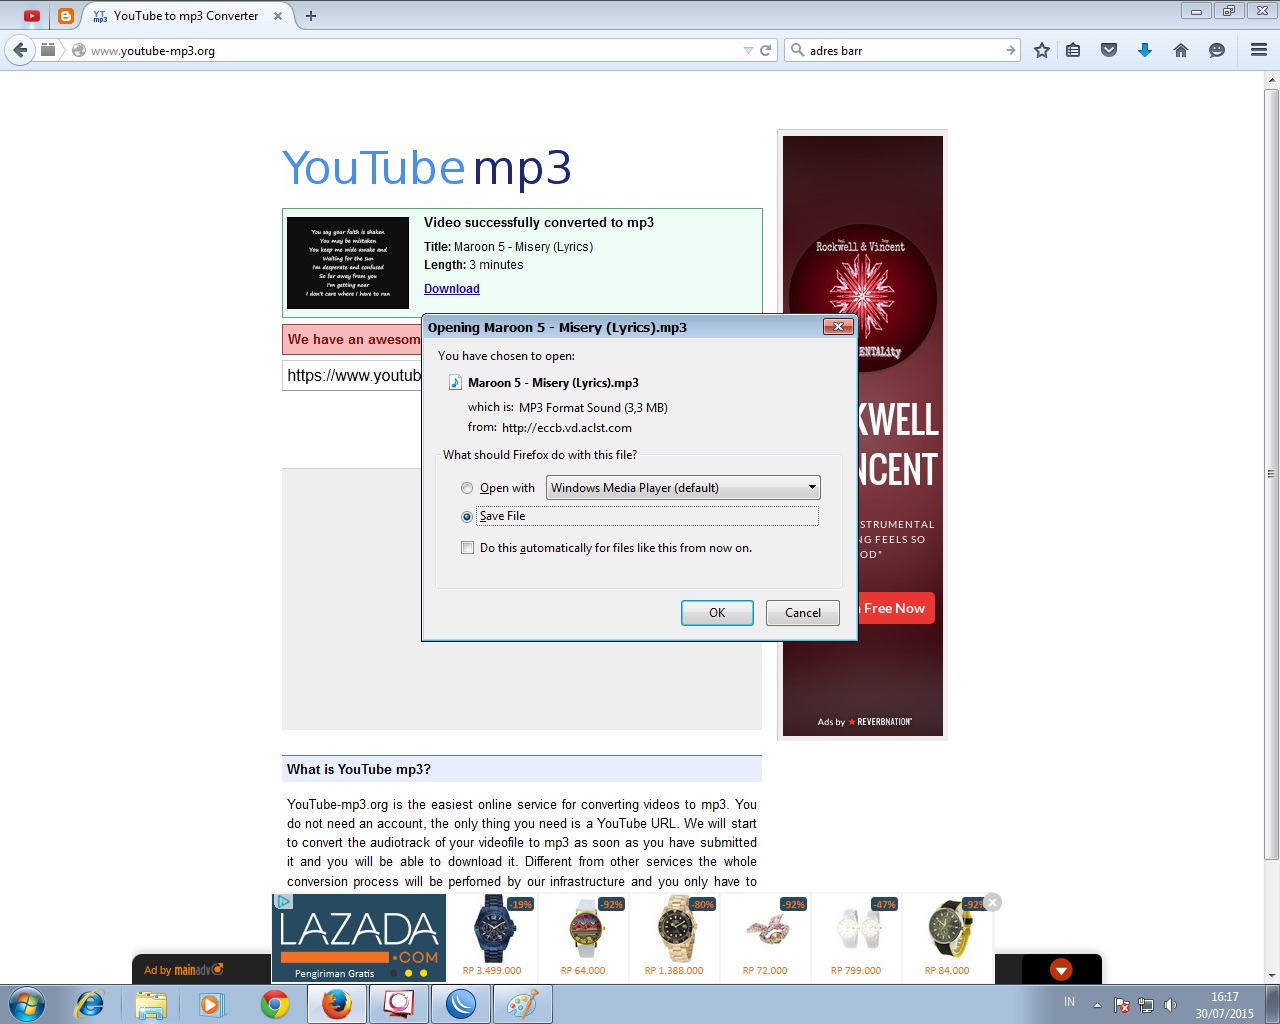
Task: Open the URL history dropdown arrow
Action: [748, 50]
